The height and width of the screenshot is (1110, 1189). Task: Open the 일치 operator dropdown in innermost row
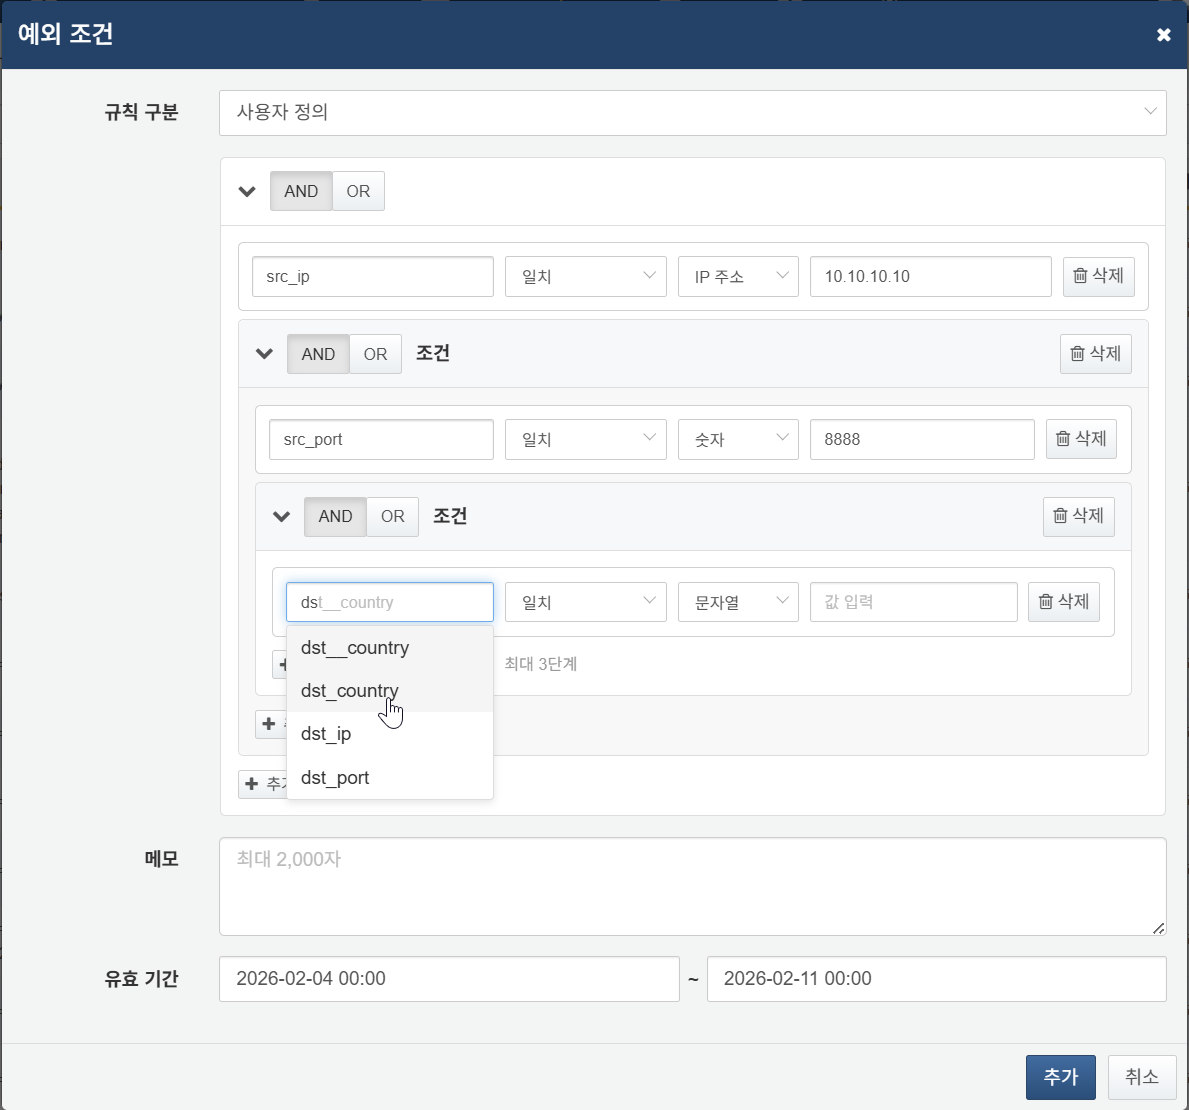[585, 603]
